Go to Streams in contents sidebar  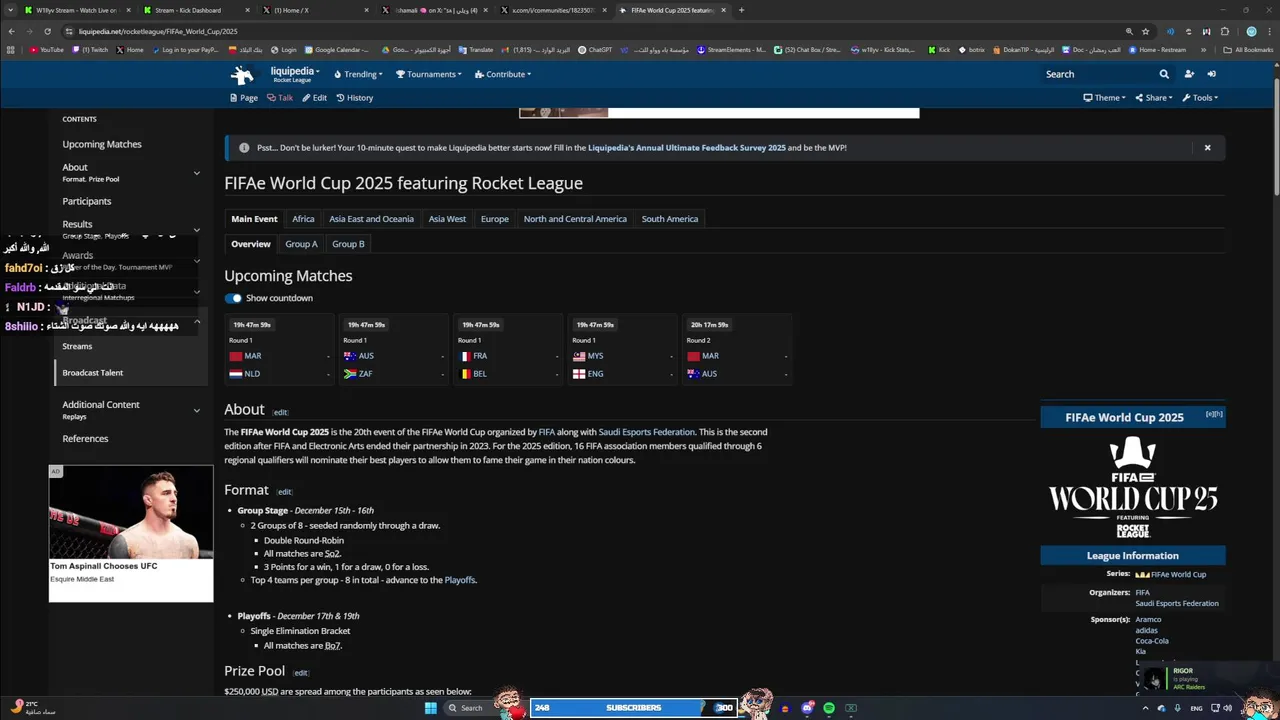77,346
